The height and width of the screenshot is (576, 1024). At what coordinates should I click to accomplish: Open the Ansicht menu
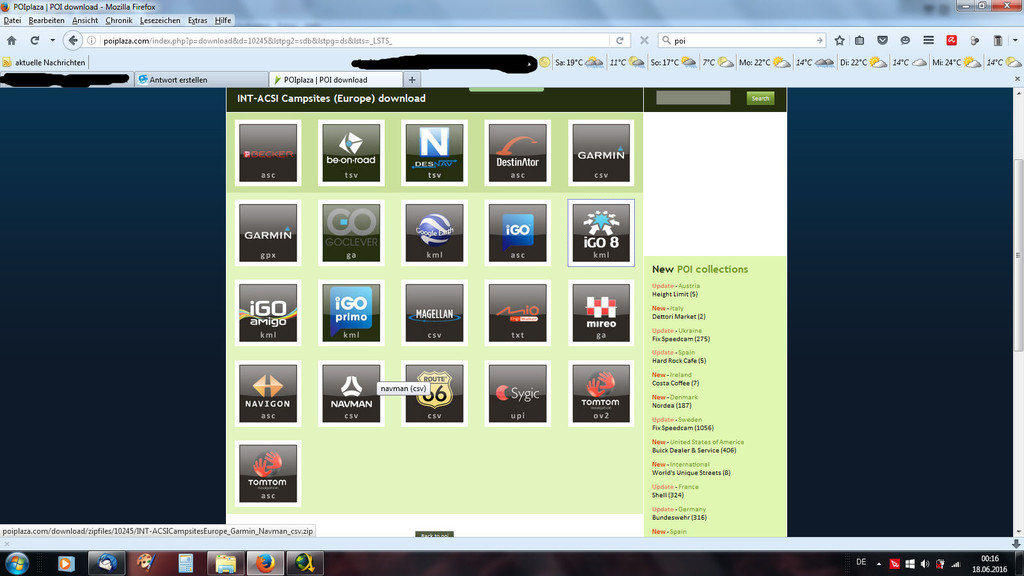click(x=85, y=20)
